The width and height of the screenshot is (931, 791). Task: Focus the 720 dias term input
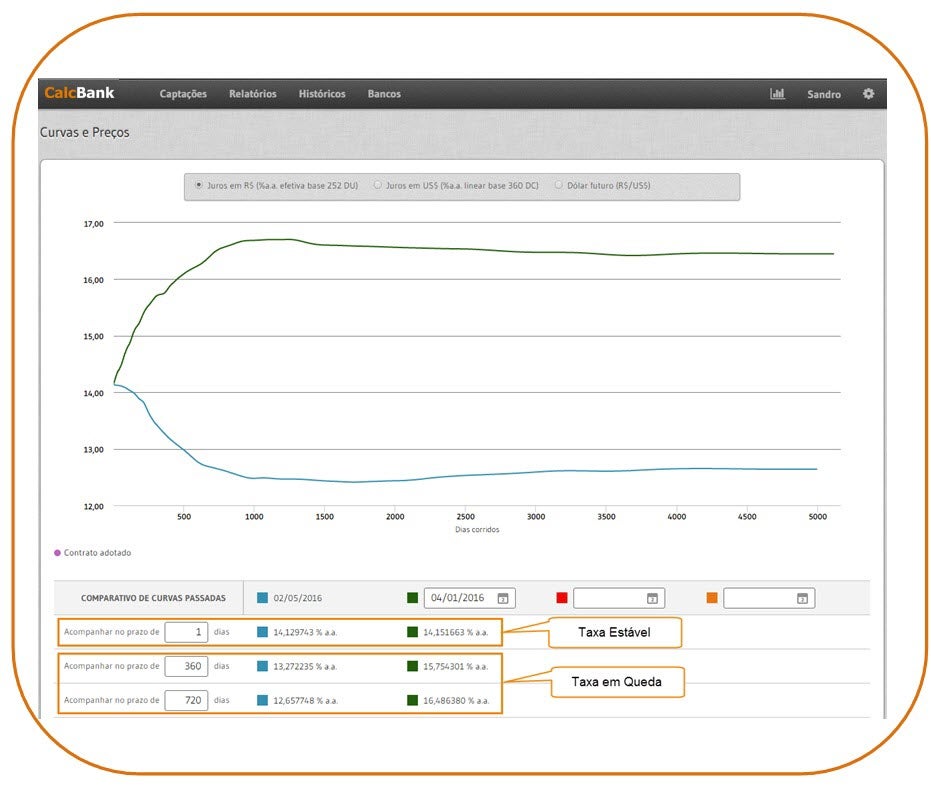click(x=186, y=700)
